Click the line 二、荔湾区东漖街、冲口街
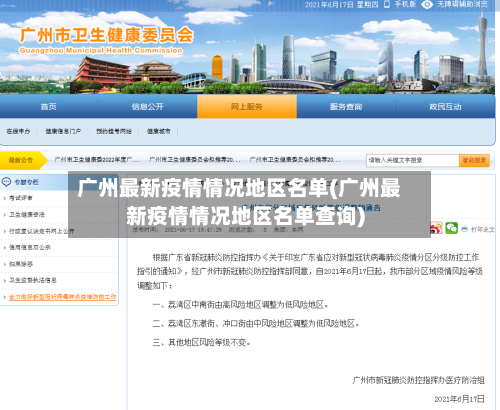Viewport: 500px width, 410px height. (255, 323)
